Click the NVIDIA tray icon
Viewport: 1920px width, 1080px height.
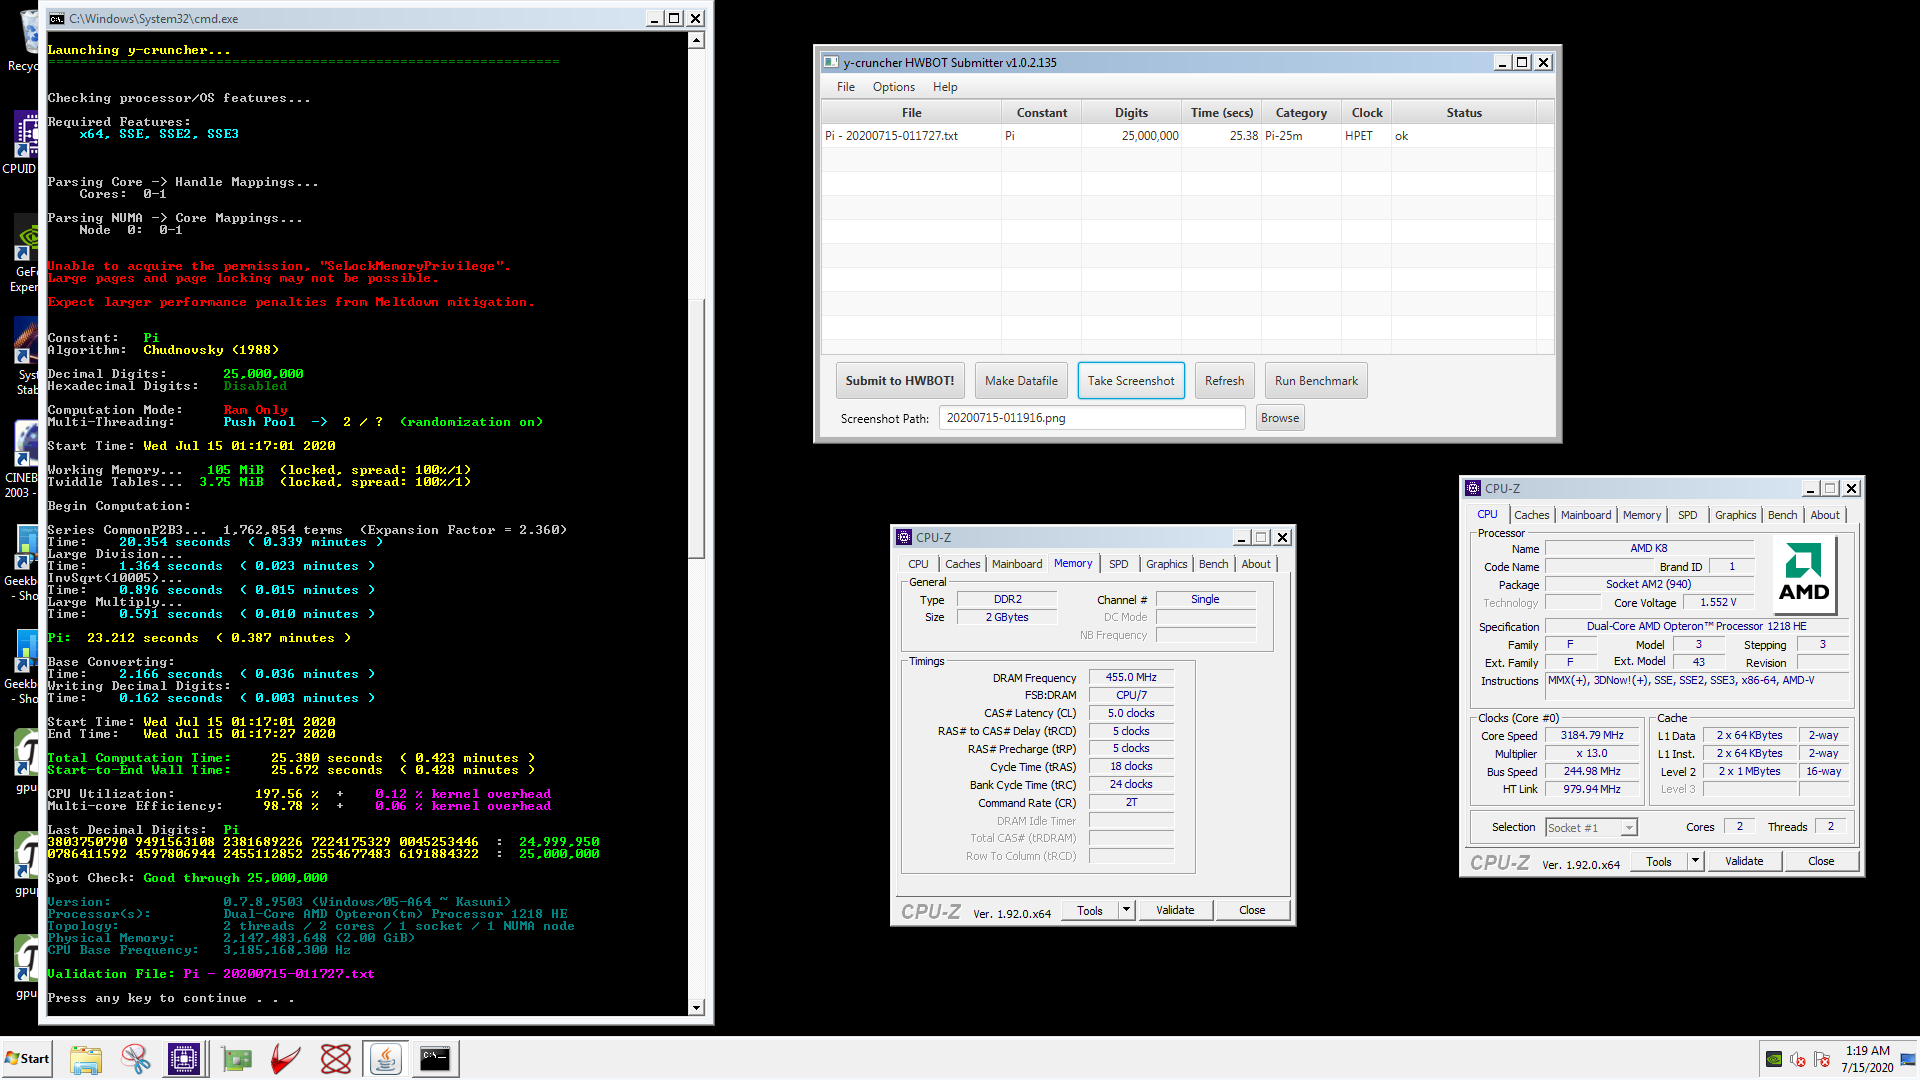[x=1773, y=1059]
